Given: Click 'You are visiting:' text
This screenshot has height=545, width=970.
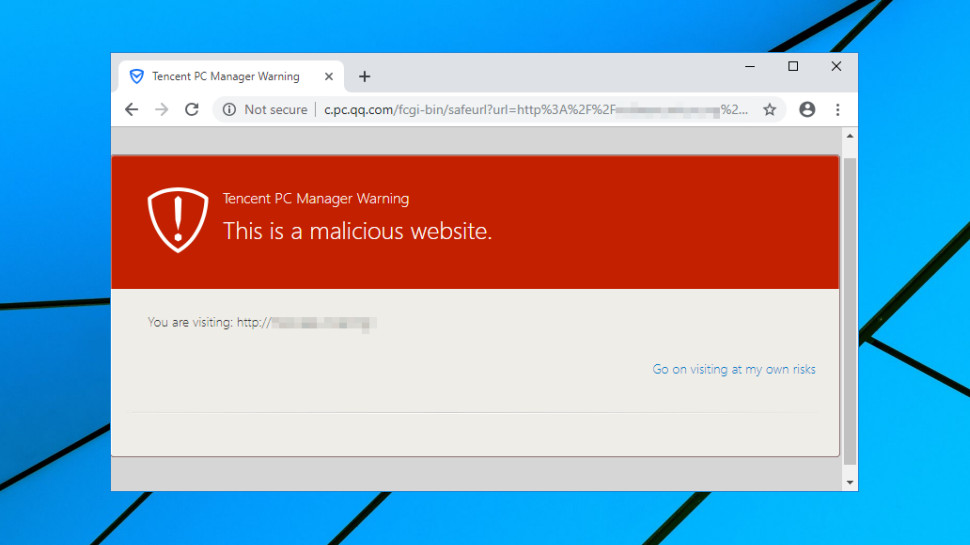Looking at the screenshot, I should (191, 322).
